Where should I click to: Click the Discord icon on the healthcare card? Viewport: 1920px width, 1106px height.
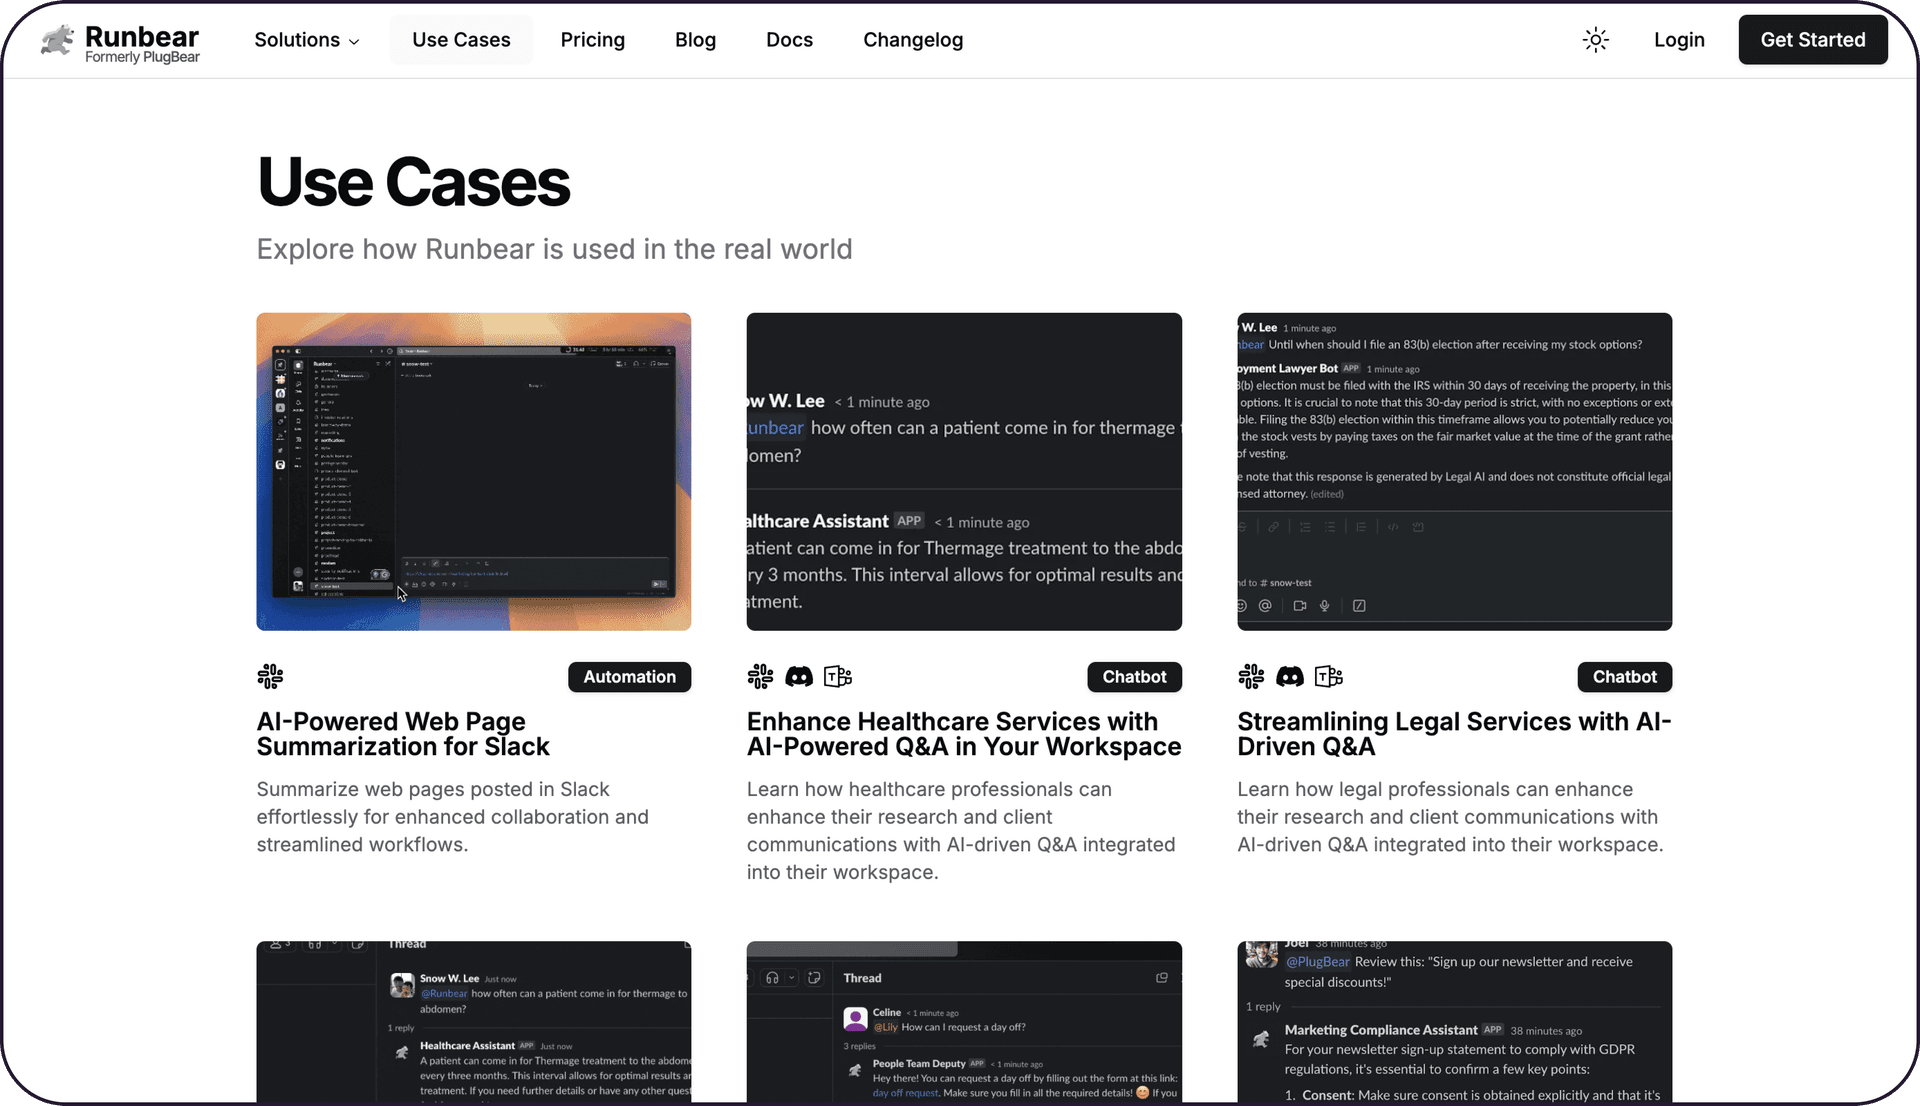pyautogui.click(x=799, y=677)
